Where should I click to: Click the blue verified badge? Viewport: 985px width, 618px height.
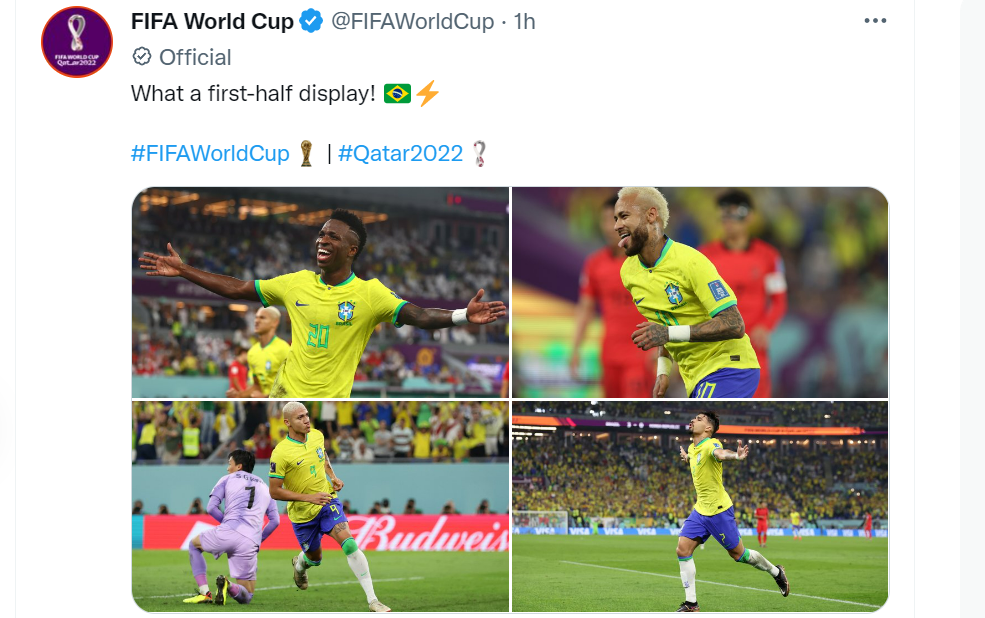tap(311, 21)
